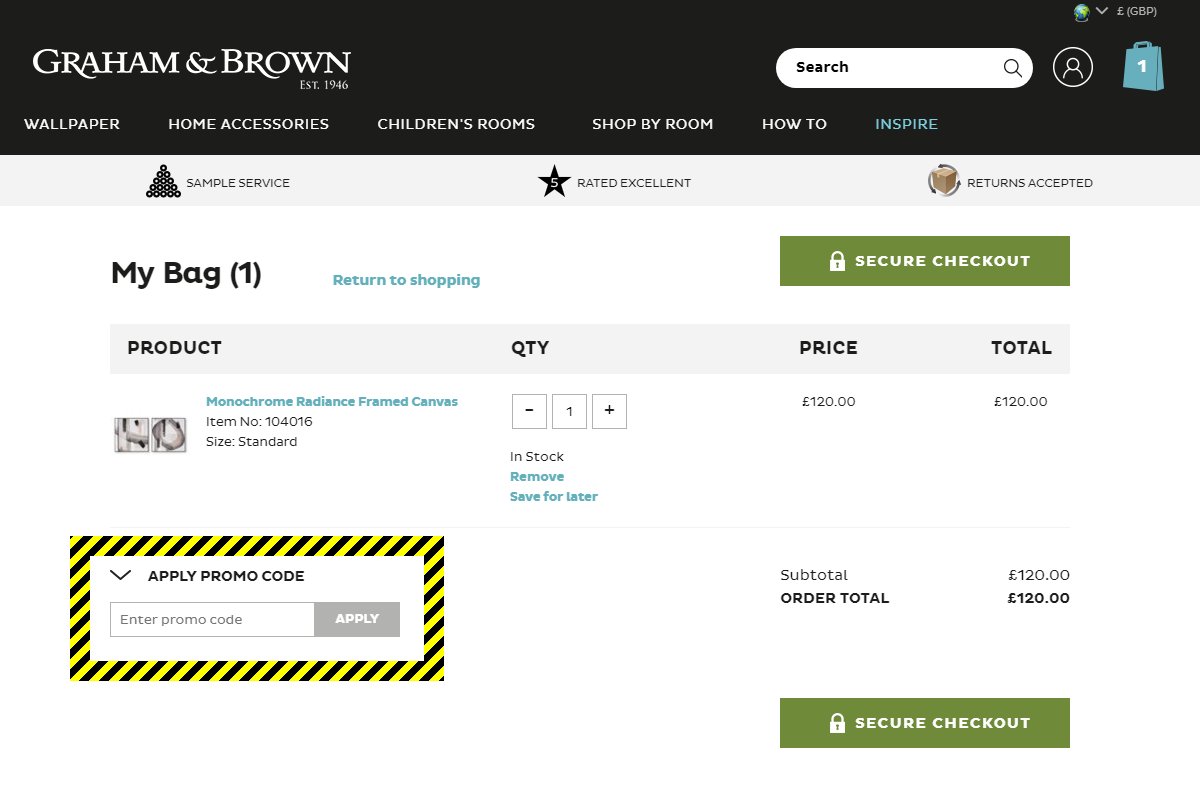The width and height of the screenshot is (1200, 800).
Task: Click the Returns Accepted box icon
Action: [x=944, y=181]
